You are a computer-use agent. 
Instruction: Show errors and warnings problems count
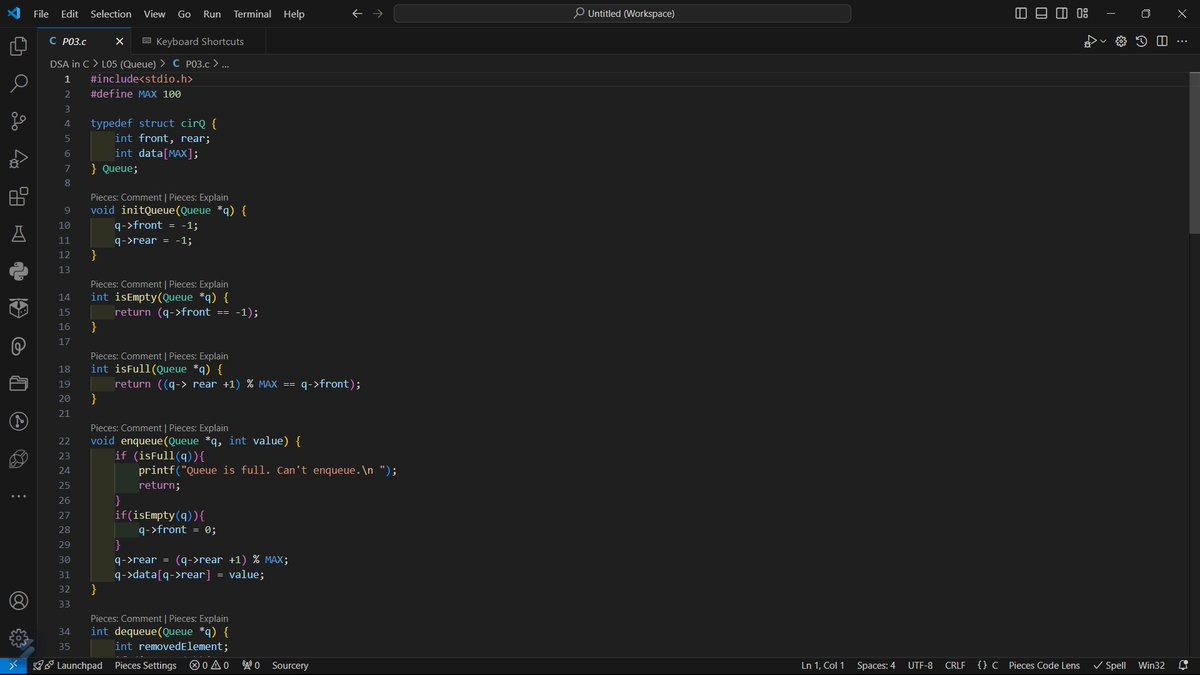tap(209, 665)
